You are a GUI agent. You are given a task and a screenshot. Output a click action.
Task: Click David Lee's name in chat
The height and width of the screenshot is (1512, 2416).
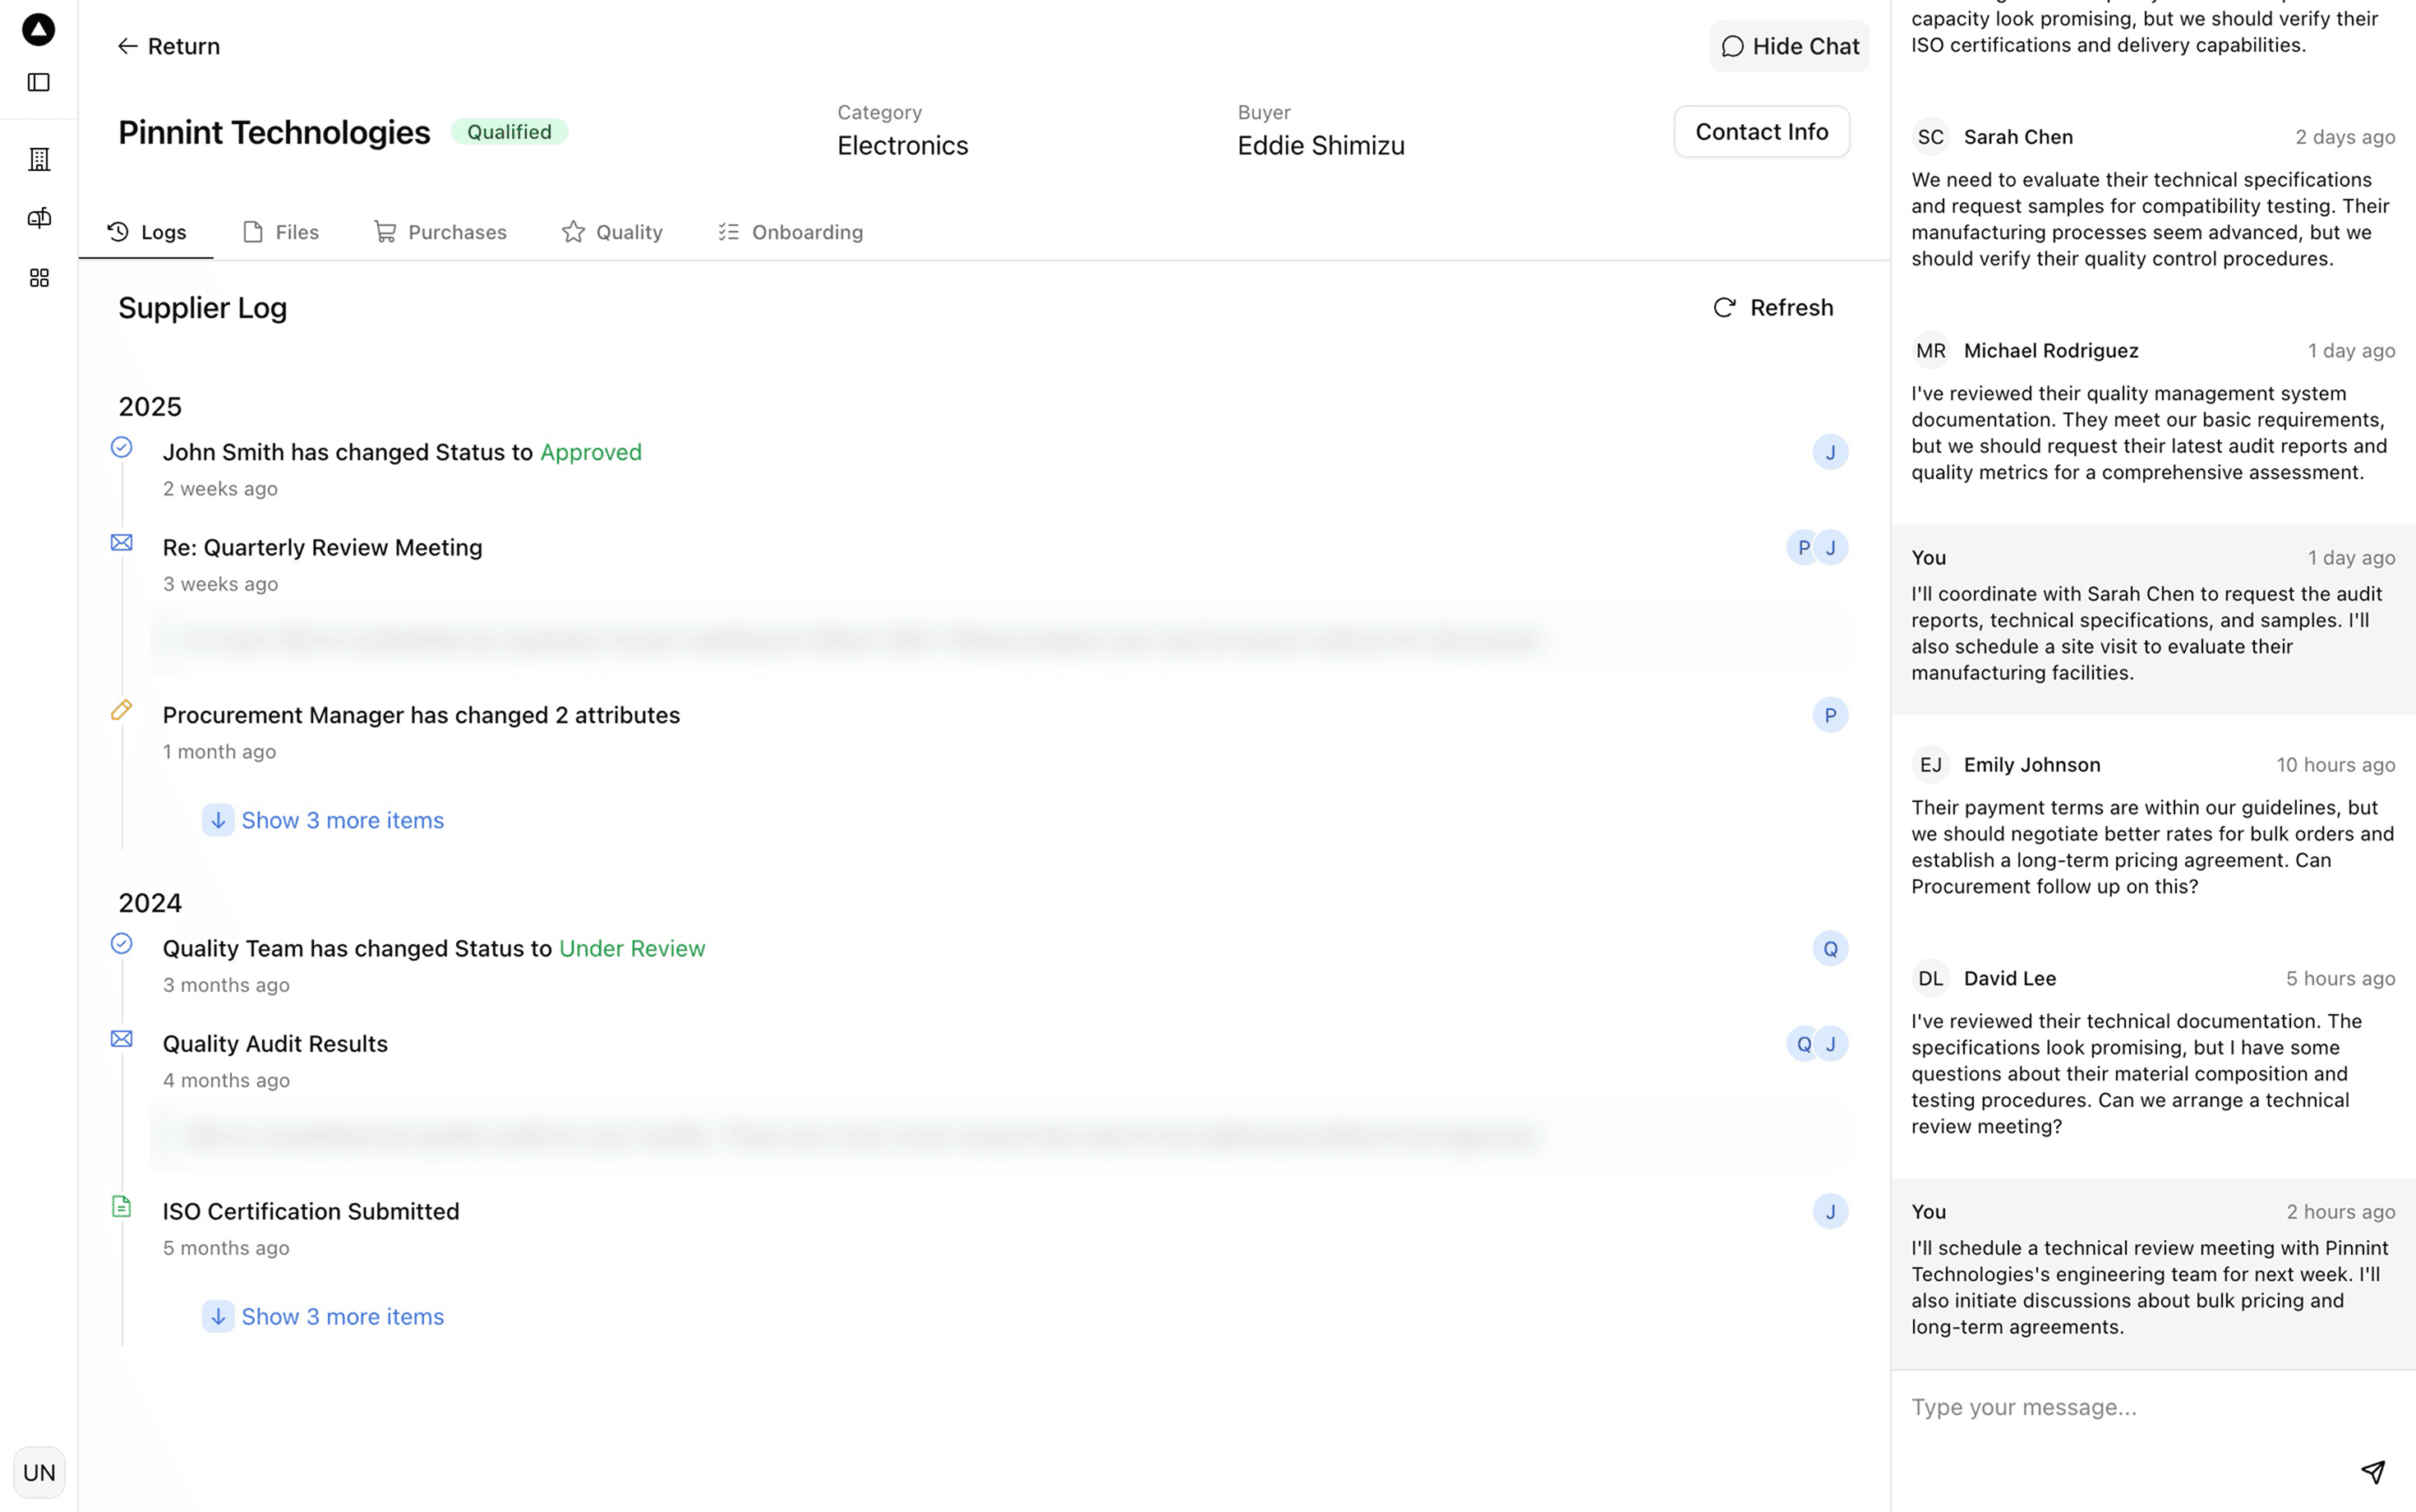(2009, 979)
